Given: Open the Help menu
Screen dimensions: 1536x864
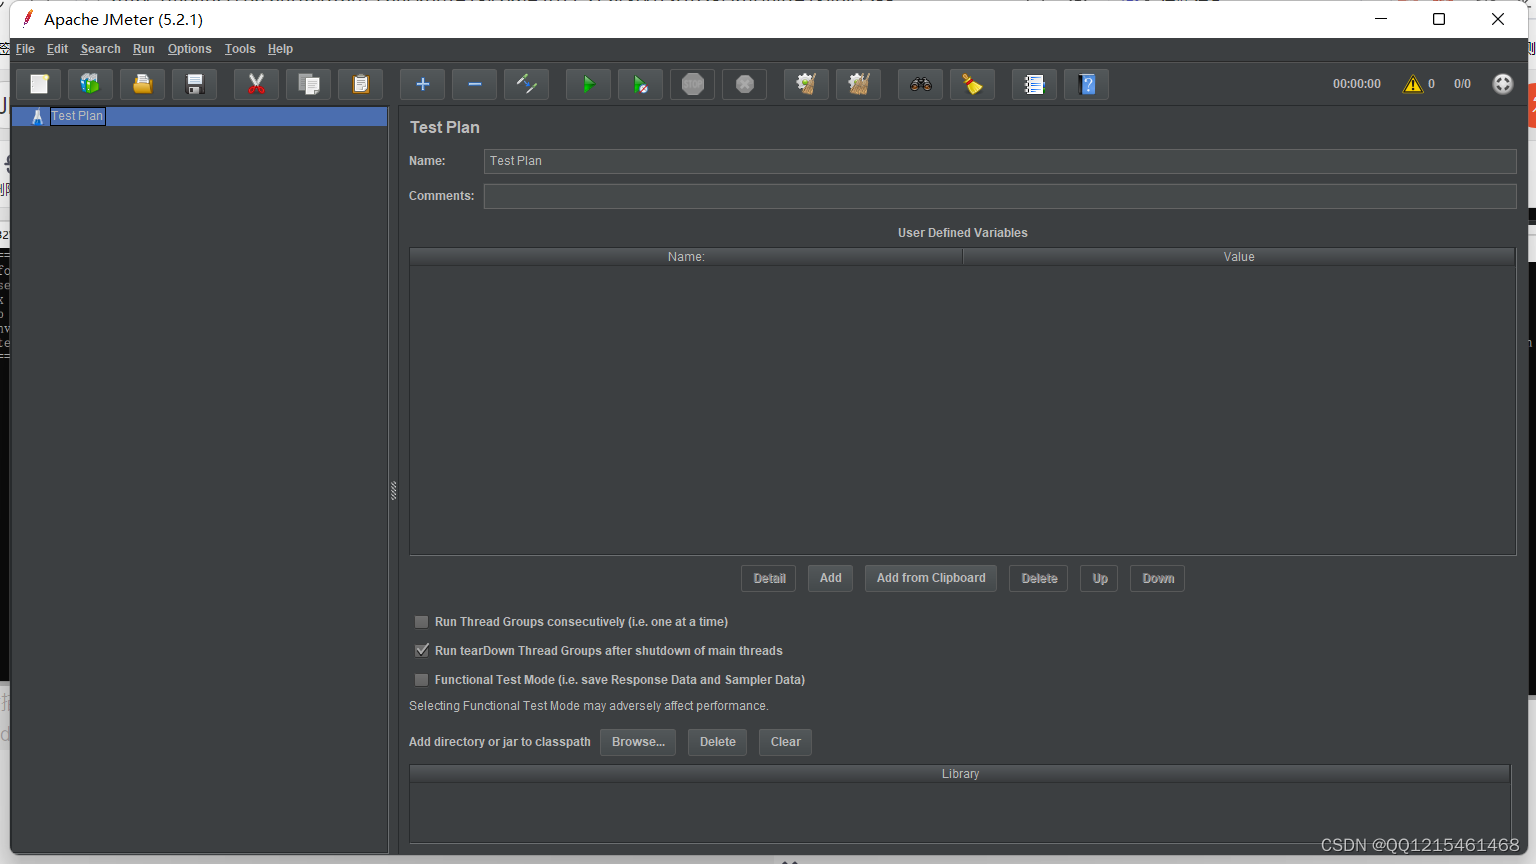Looking at the screenshot, I should pos(280,49).
